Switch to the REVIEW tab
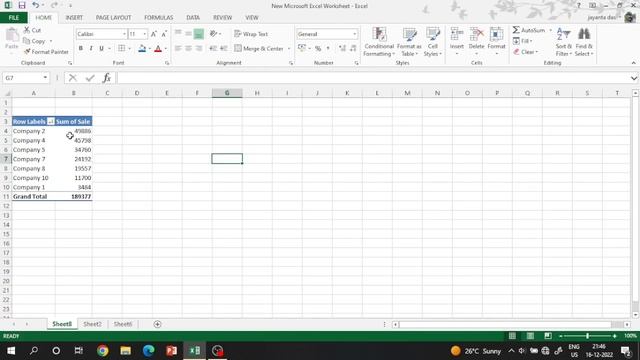Image resolution: width=640 pixels, height=360 pixels. (x=222, y=18)
